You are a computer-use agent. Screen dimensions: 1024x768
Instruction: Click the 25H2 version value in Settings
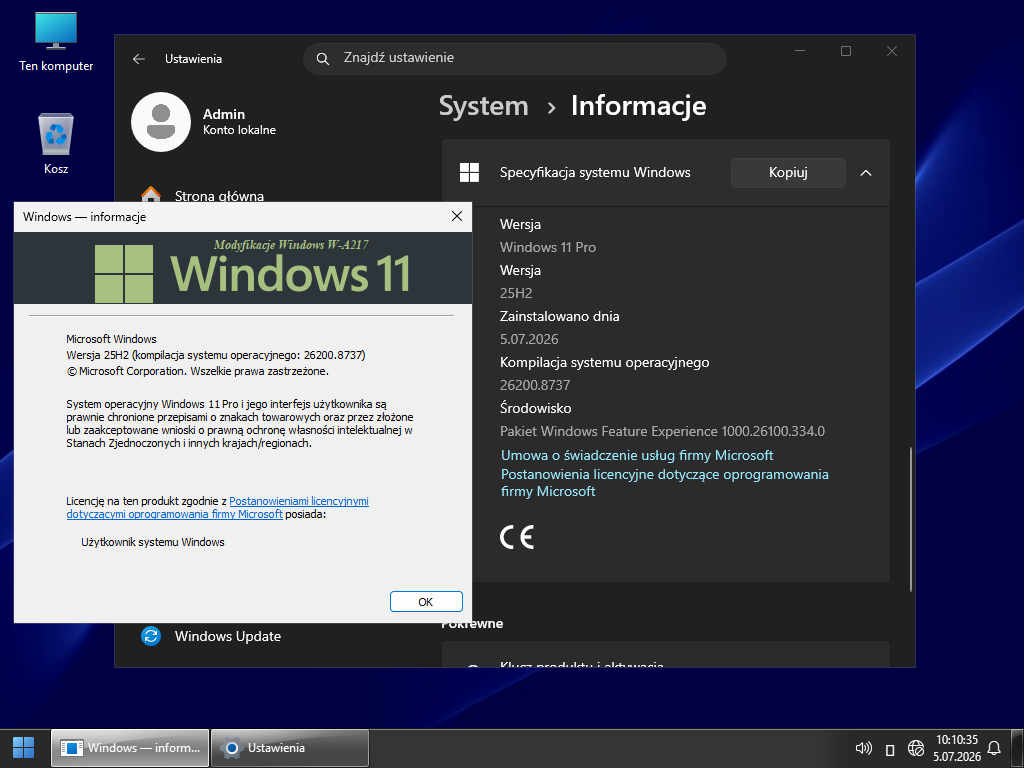pyautogui.click(x=516, y=293)
